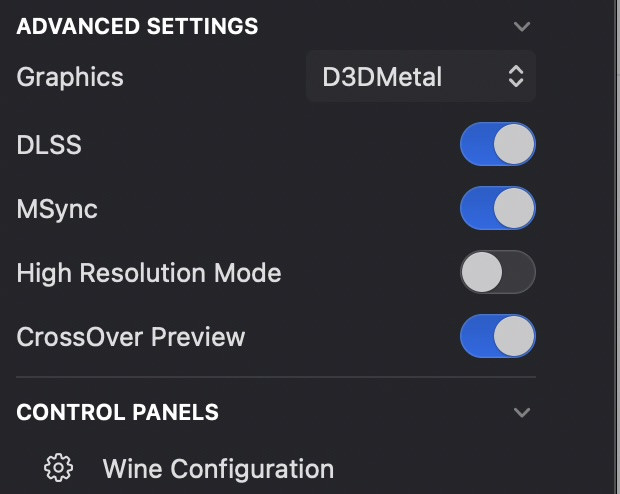The image size is (620, 494).
Task: Open Wine Configuration control panel
Action: pos(218,468)
